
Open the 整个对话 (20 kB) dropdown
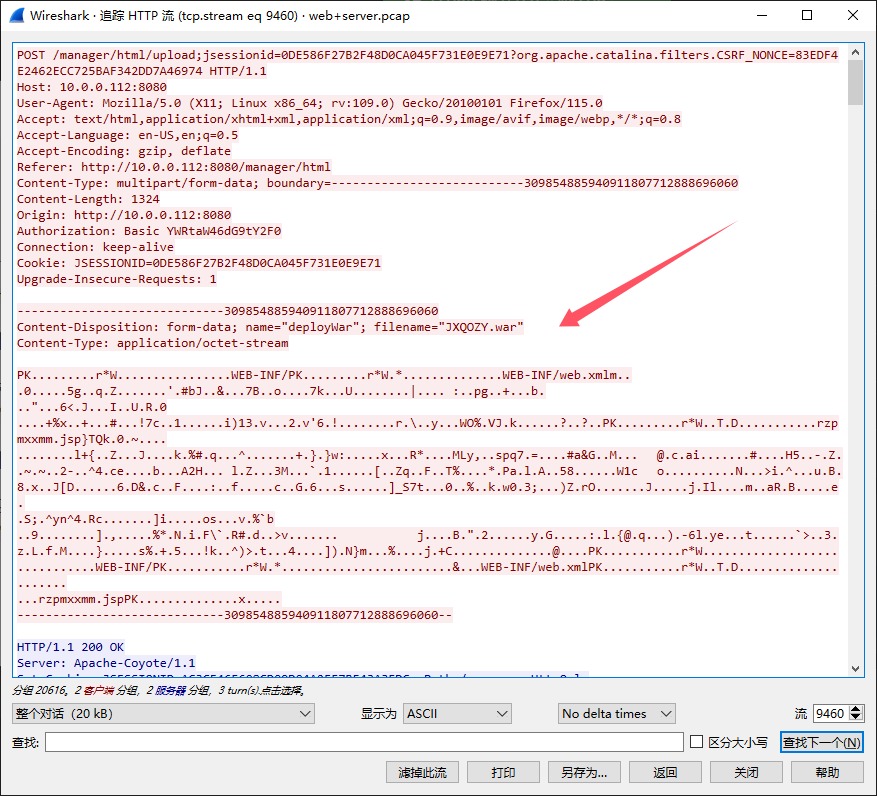click(164, 713)
